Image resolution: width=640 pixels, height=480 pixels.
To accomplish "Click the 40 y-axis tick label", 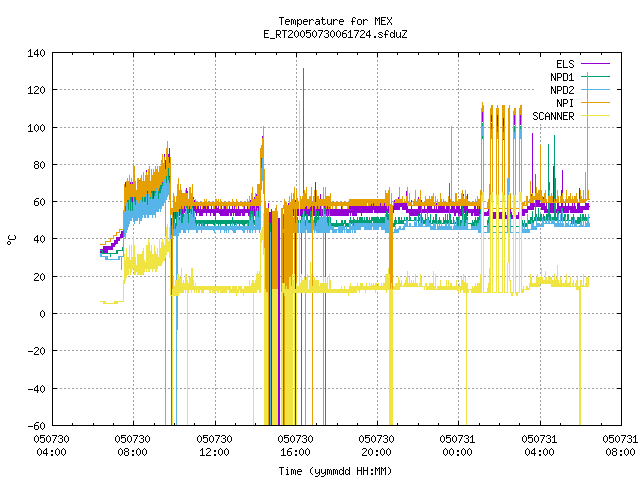I will [39, 239].
